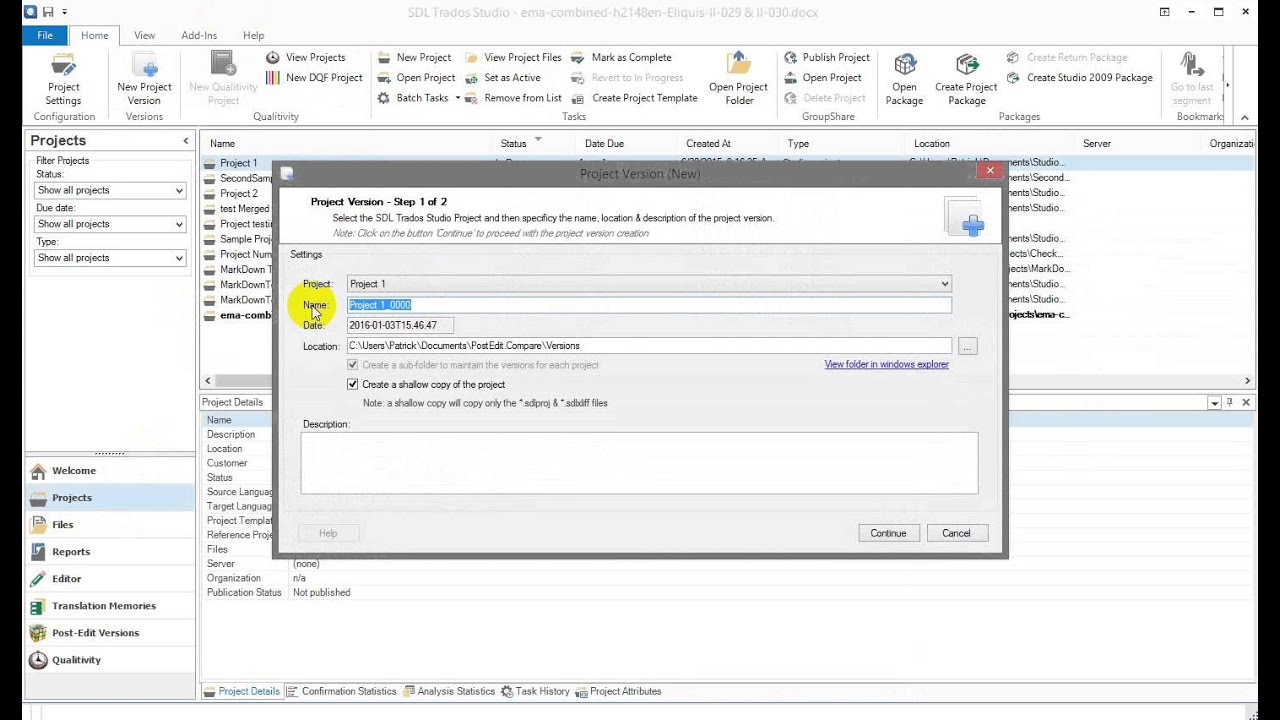Collapse the ribbon with the chevron

[1246, 117]
